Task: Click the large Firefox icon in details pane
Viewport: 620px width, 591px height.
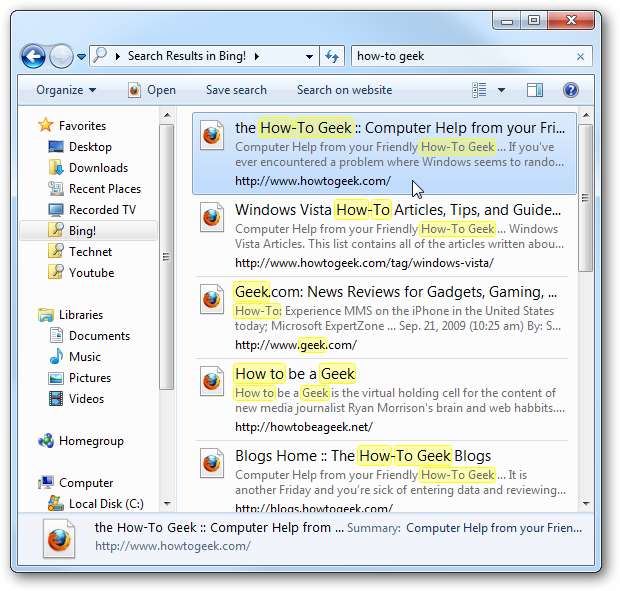Action: pyautogui.click(x=59, y=539)
